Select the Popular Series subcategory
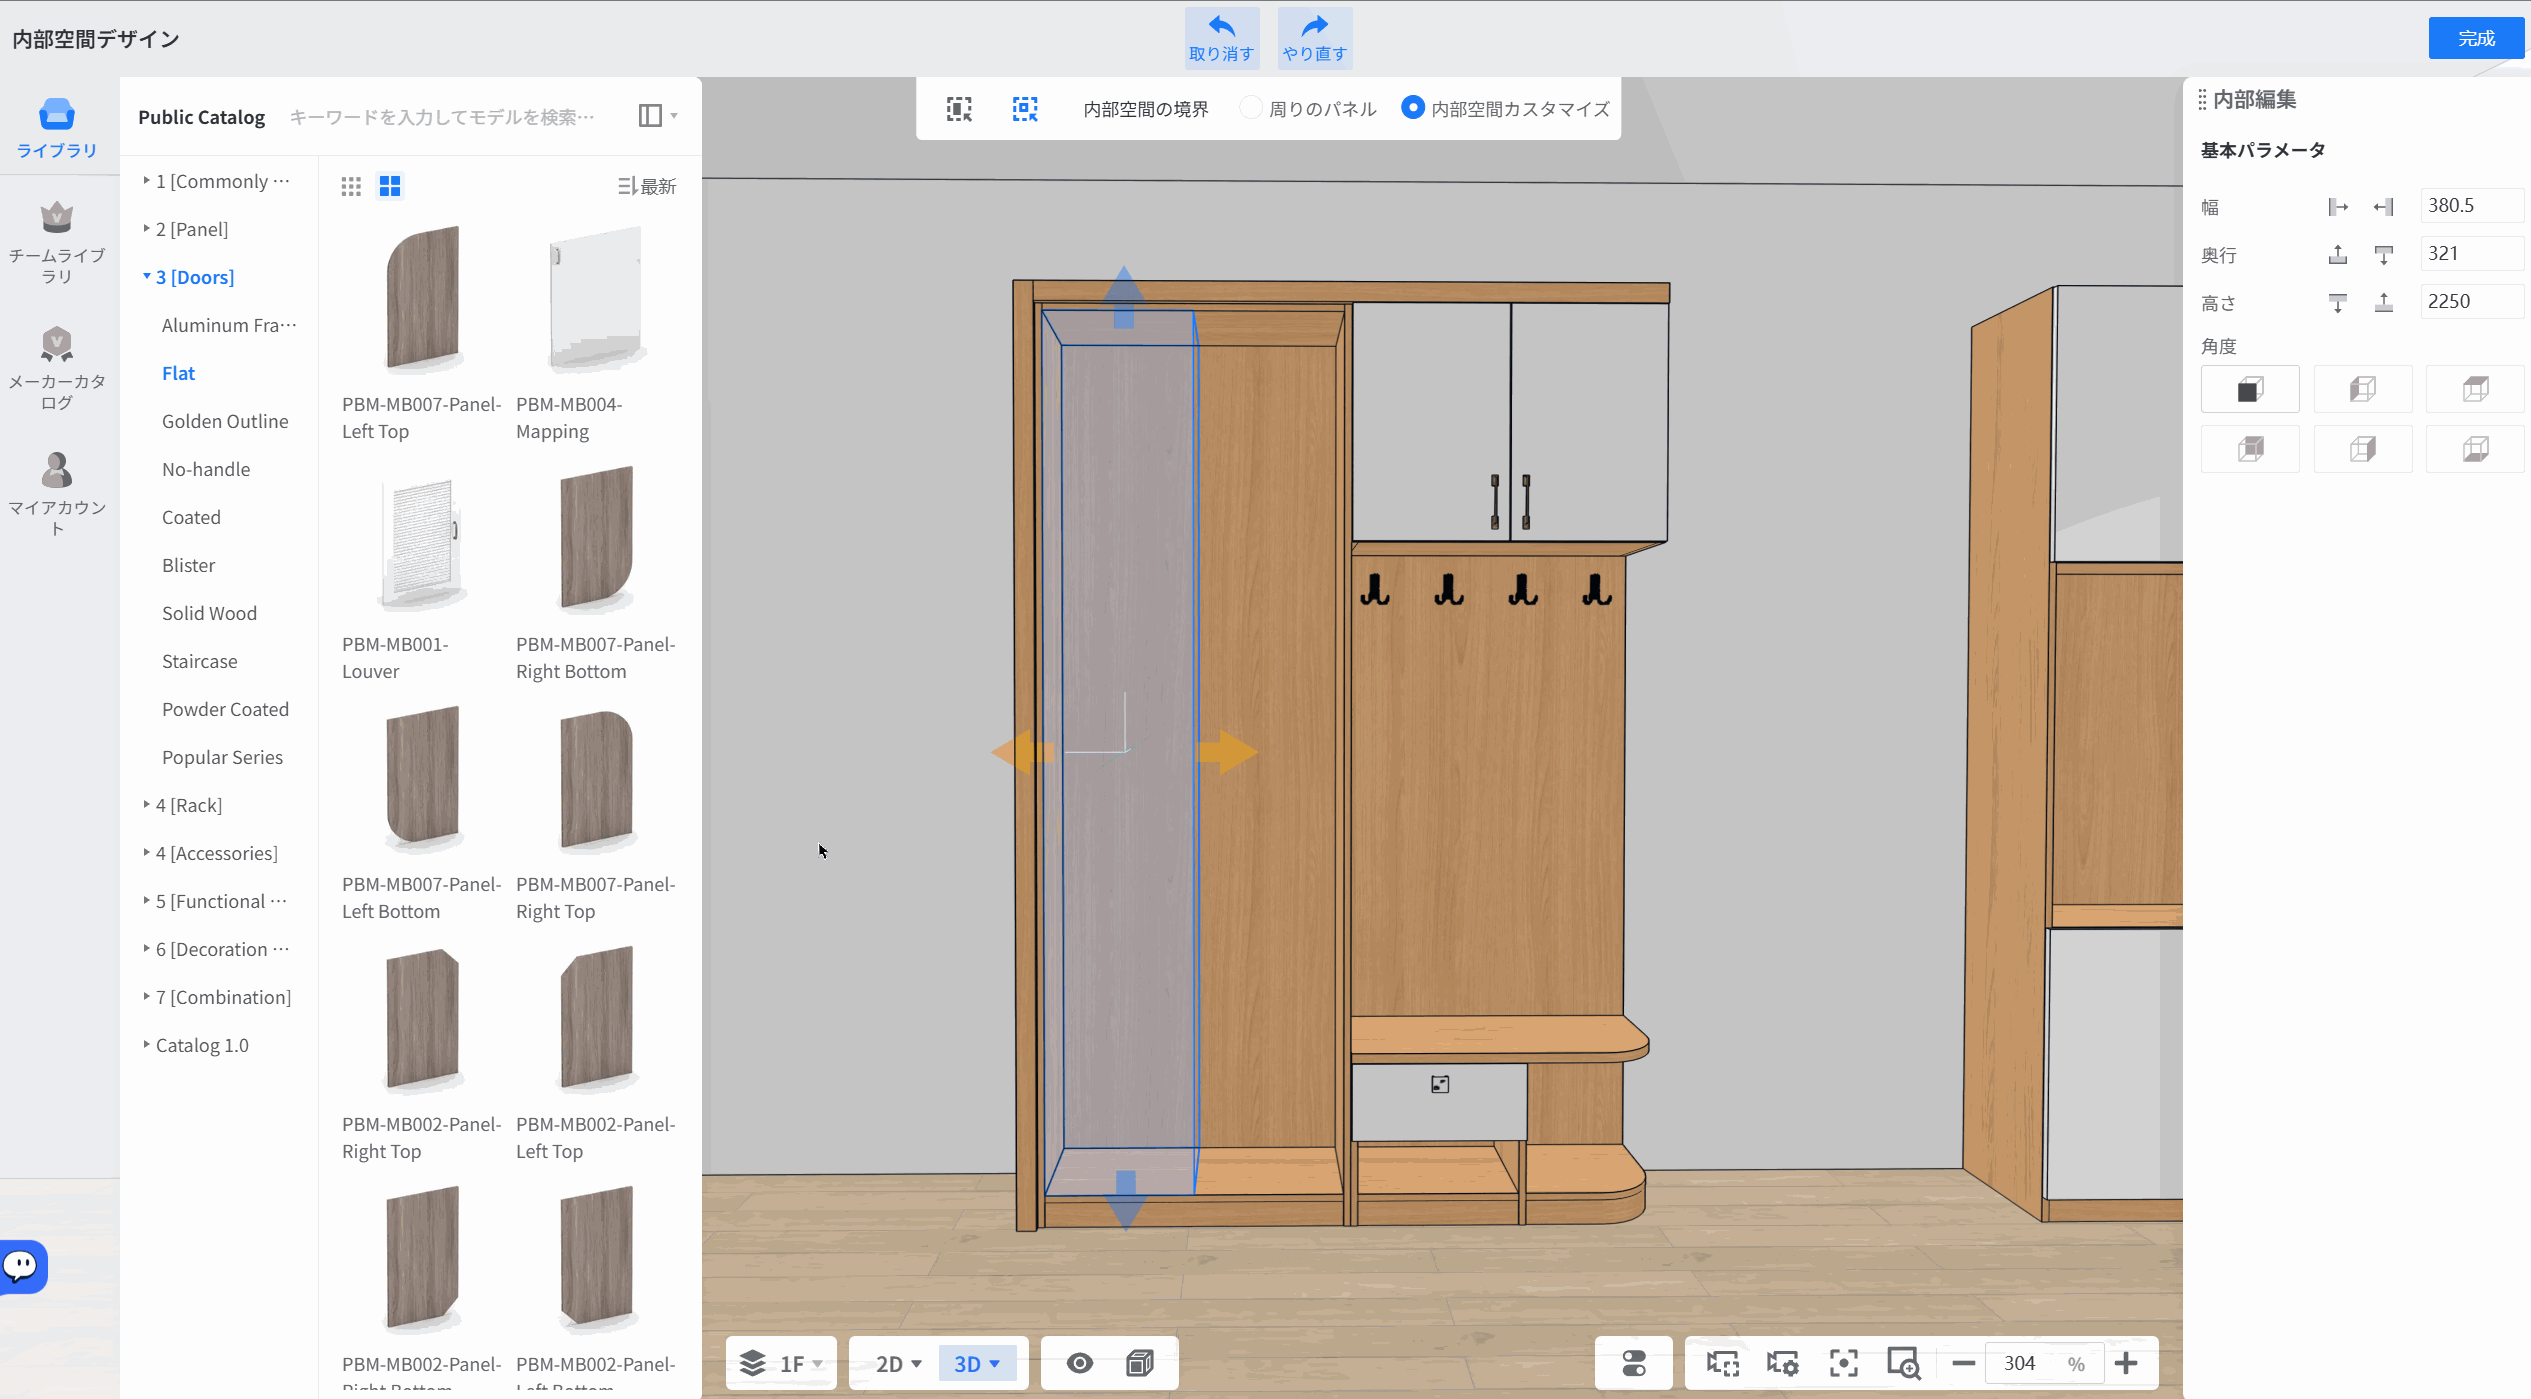 [x=222, y=757]
